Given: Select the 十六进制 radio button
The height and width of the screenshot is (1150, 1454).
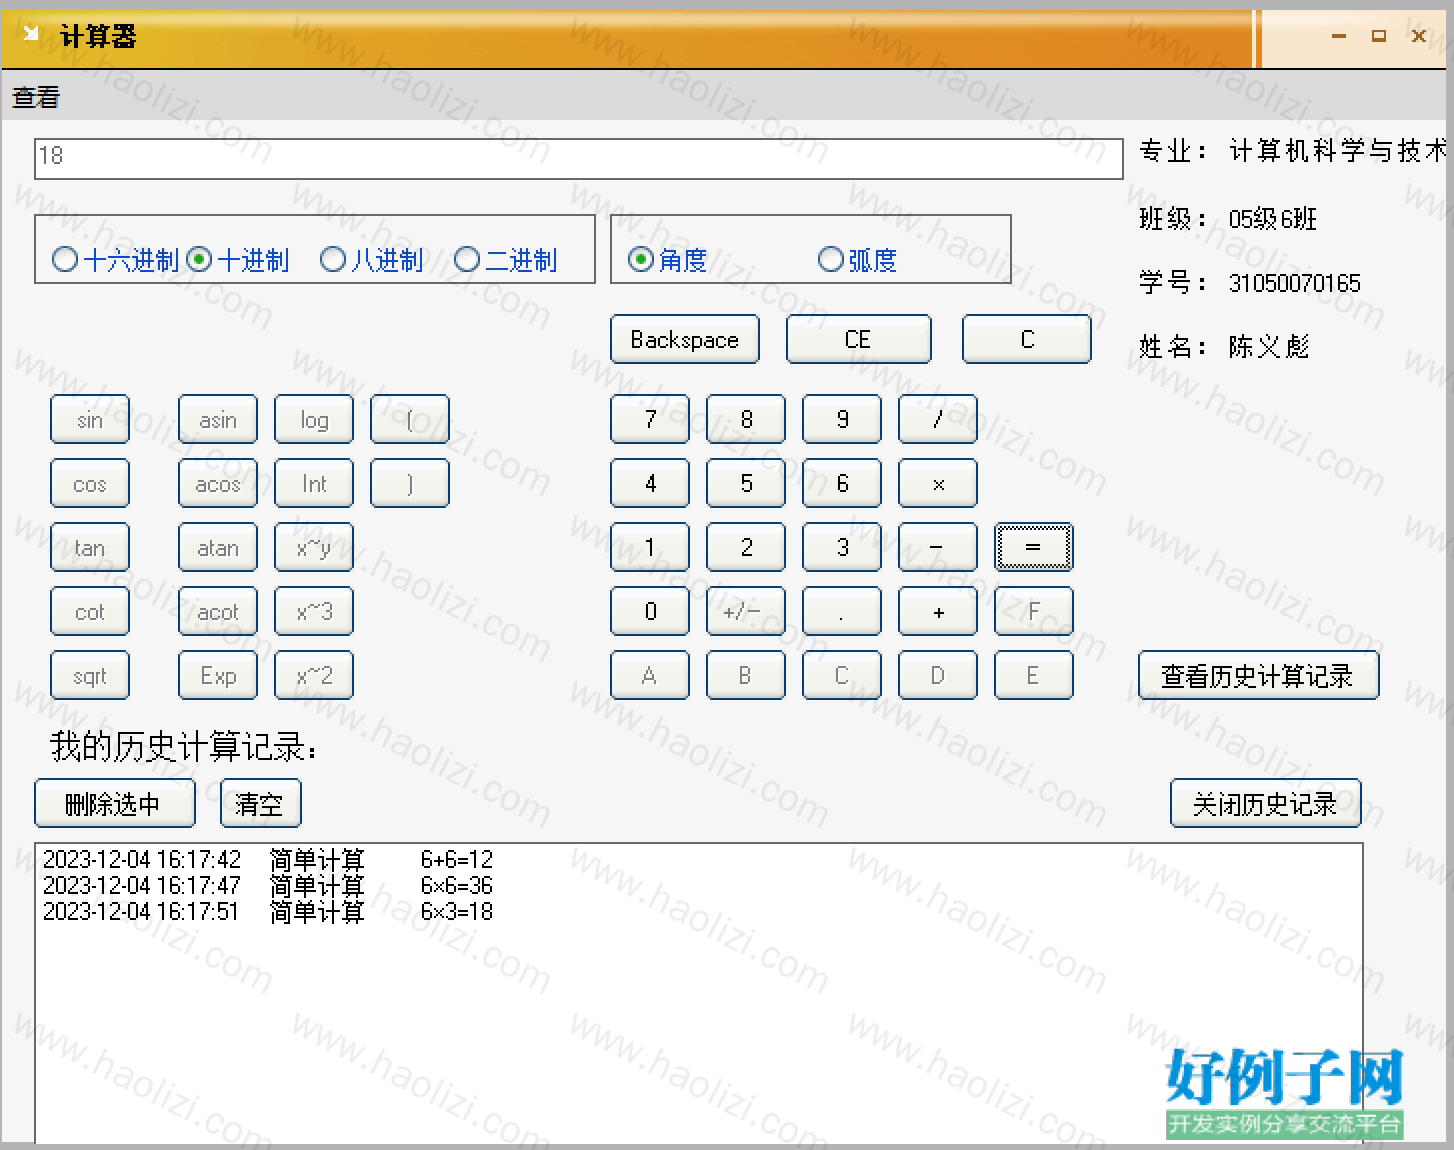Looking at the screenshot, I should (x=115, y=260).
